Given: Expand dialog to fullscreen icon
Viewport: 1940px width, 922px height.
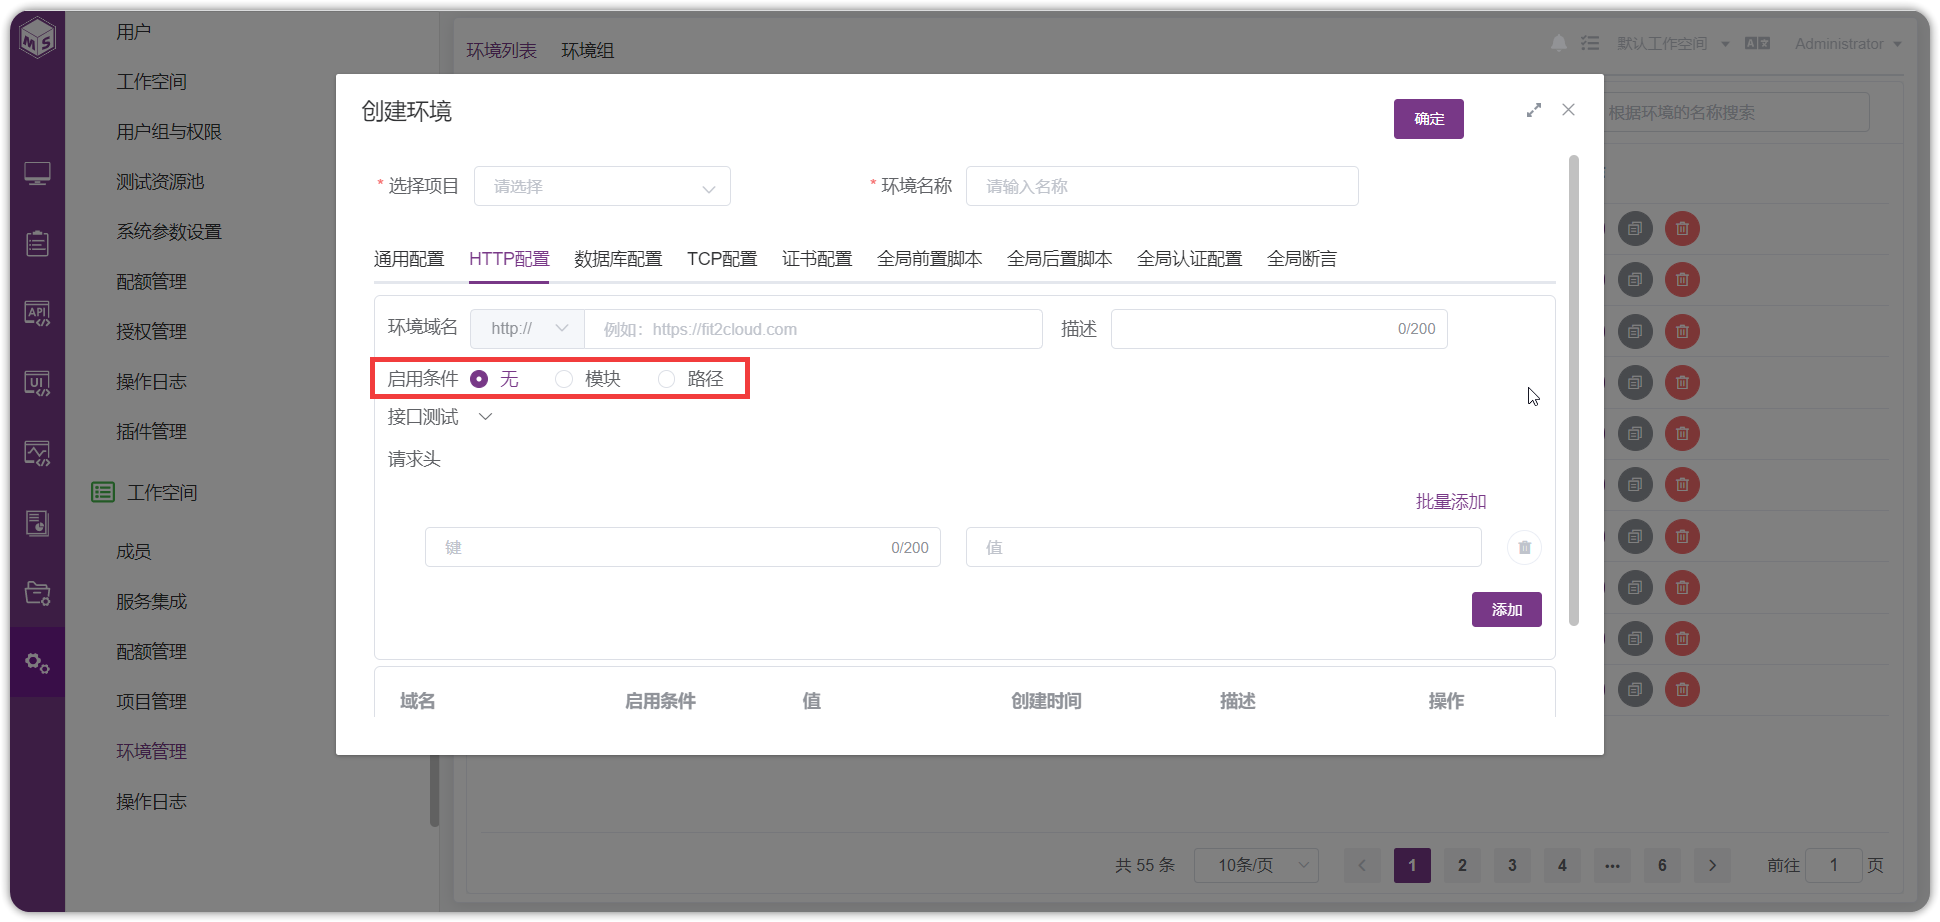Looking at the screenshot, I should tap(1534, 110).
